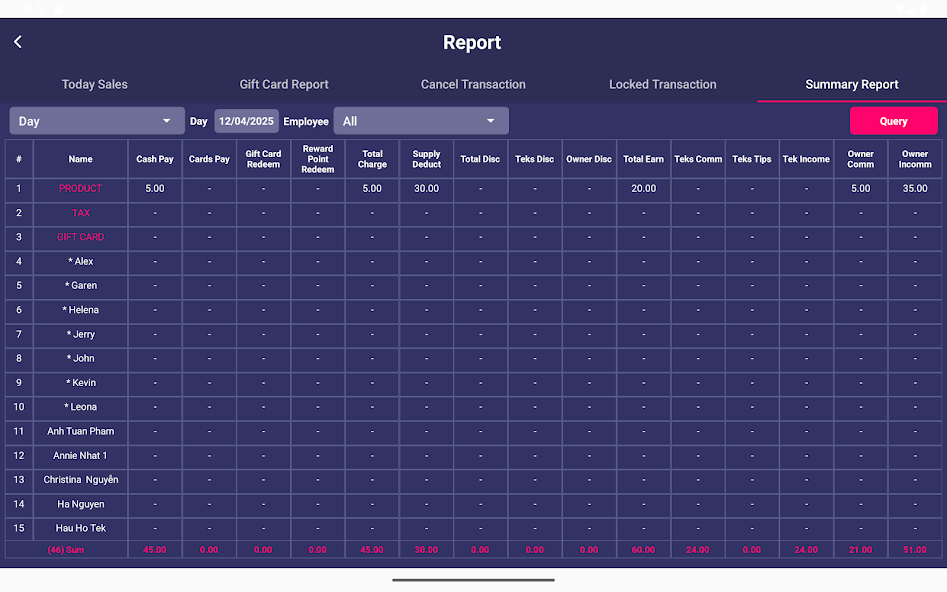Select the Cancel Transaction tab
The image size is (947, 592).
[x=473, y=84]
